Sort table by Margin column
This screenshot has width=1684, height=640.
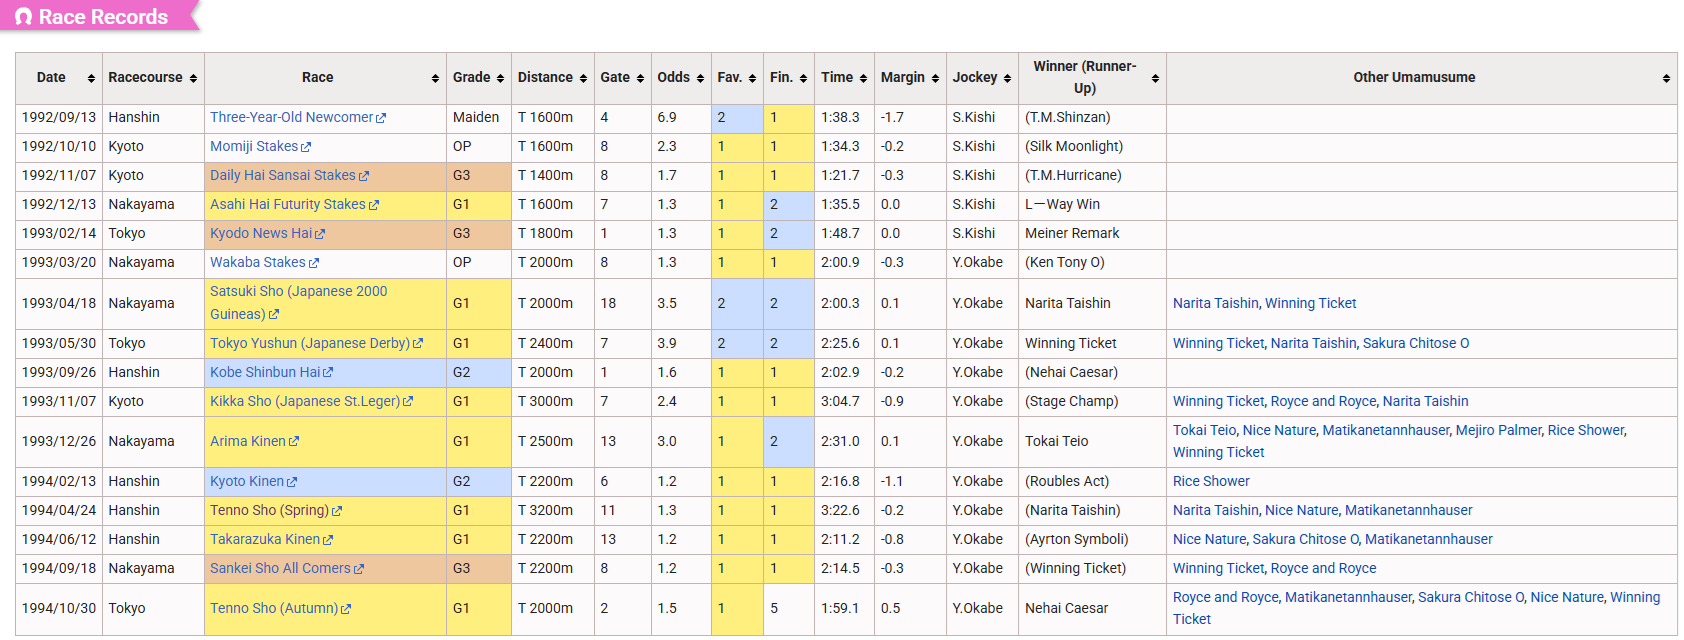tap(935, 78)
